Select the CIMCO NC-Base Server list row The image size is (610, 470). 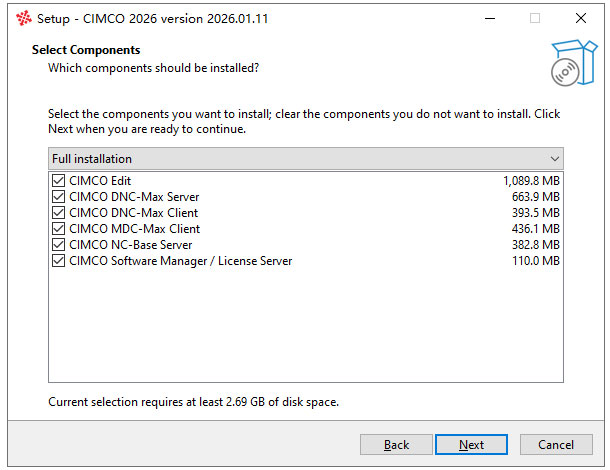[x=306, y=244]
